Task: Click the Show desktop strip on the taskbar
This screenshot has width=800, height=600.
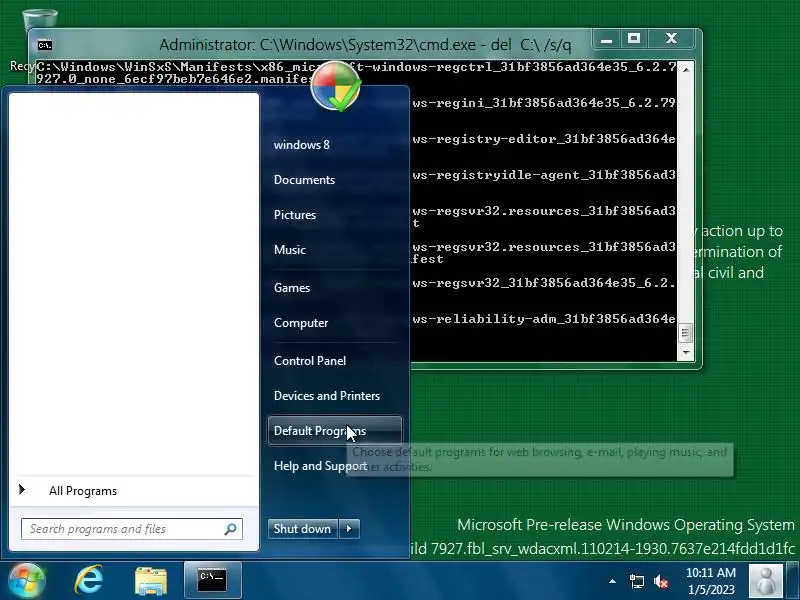Action: [793, 581]
